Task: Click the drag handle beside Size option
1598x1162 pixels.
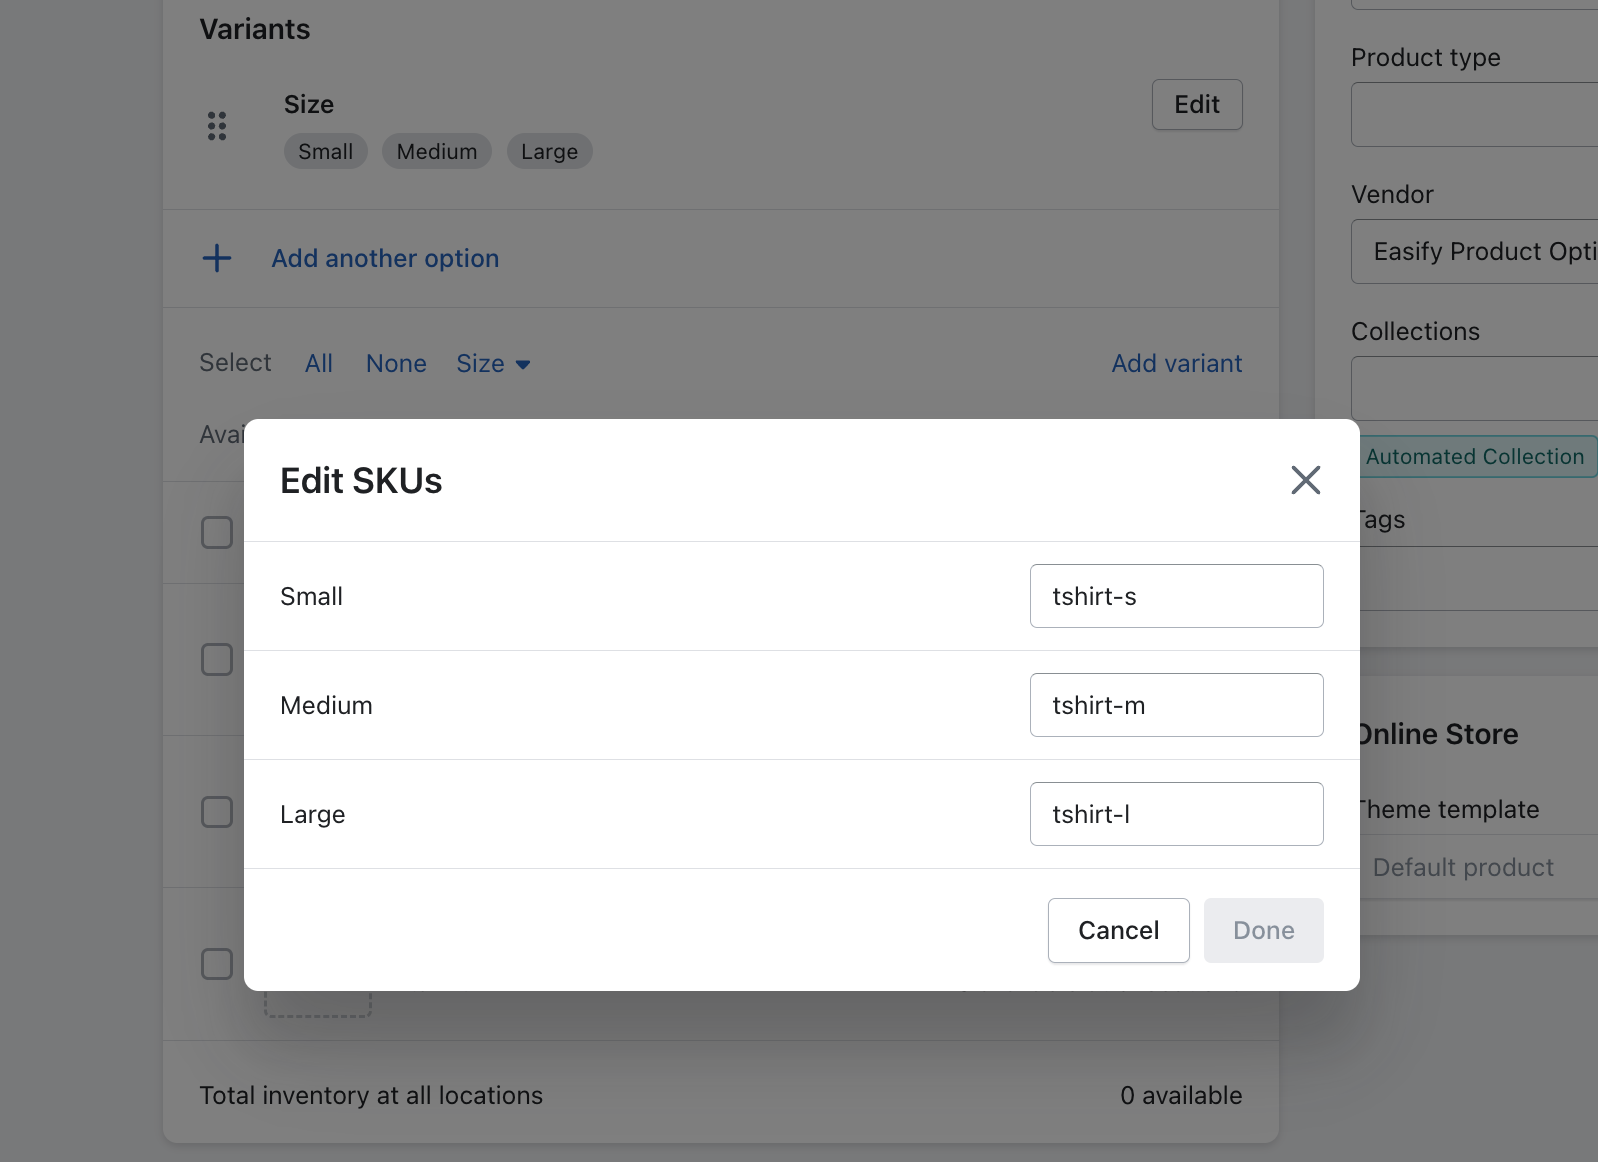Action: click(x=217, y=126)
